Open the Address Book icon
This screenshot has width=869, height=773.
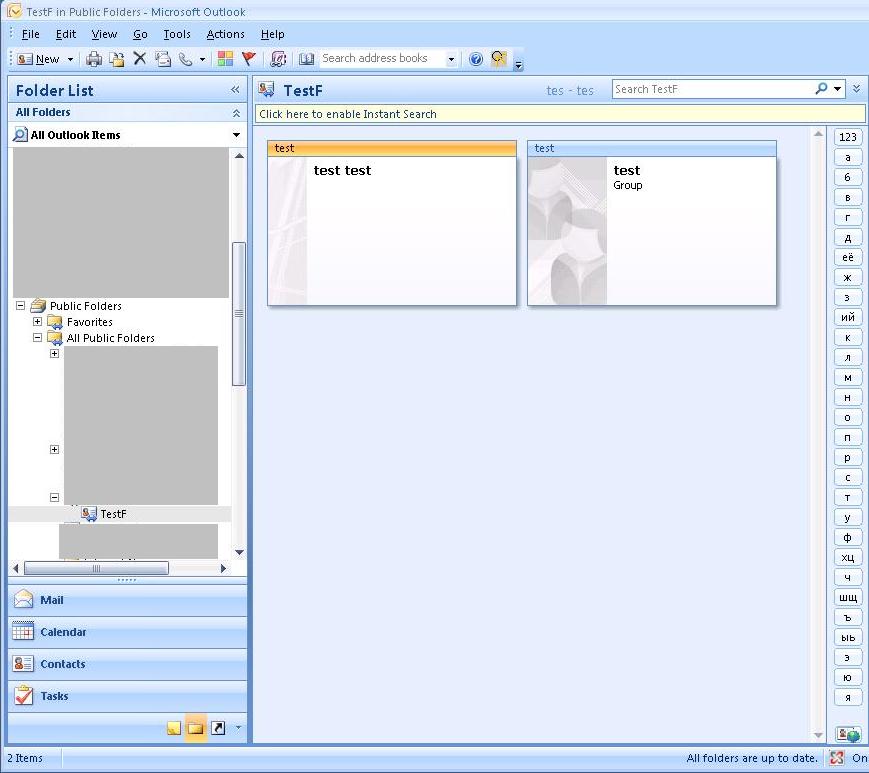click(306, 59)
